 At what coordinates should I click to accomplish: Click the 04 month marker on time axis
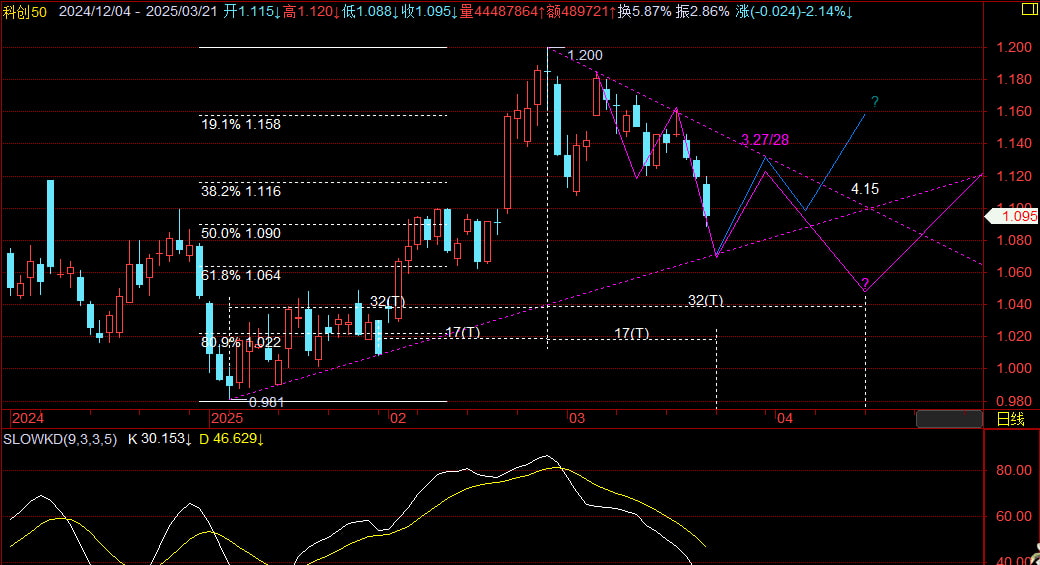[x=785, y=419]
